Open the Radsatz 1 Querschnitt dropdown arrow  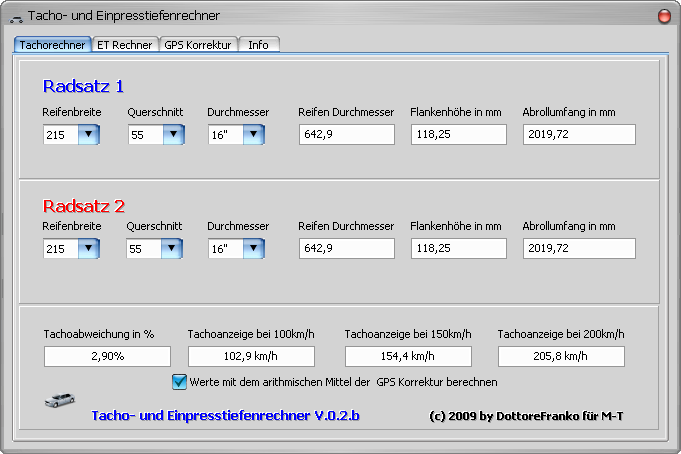click(174, 134)
